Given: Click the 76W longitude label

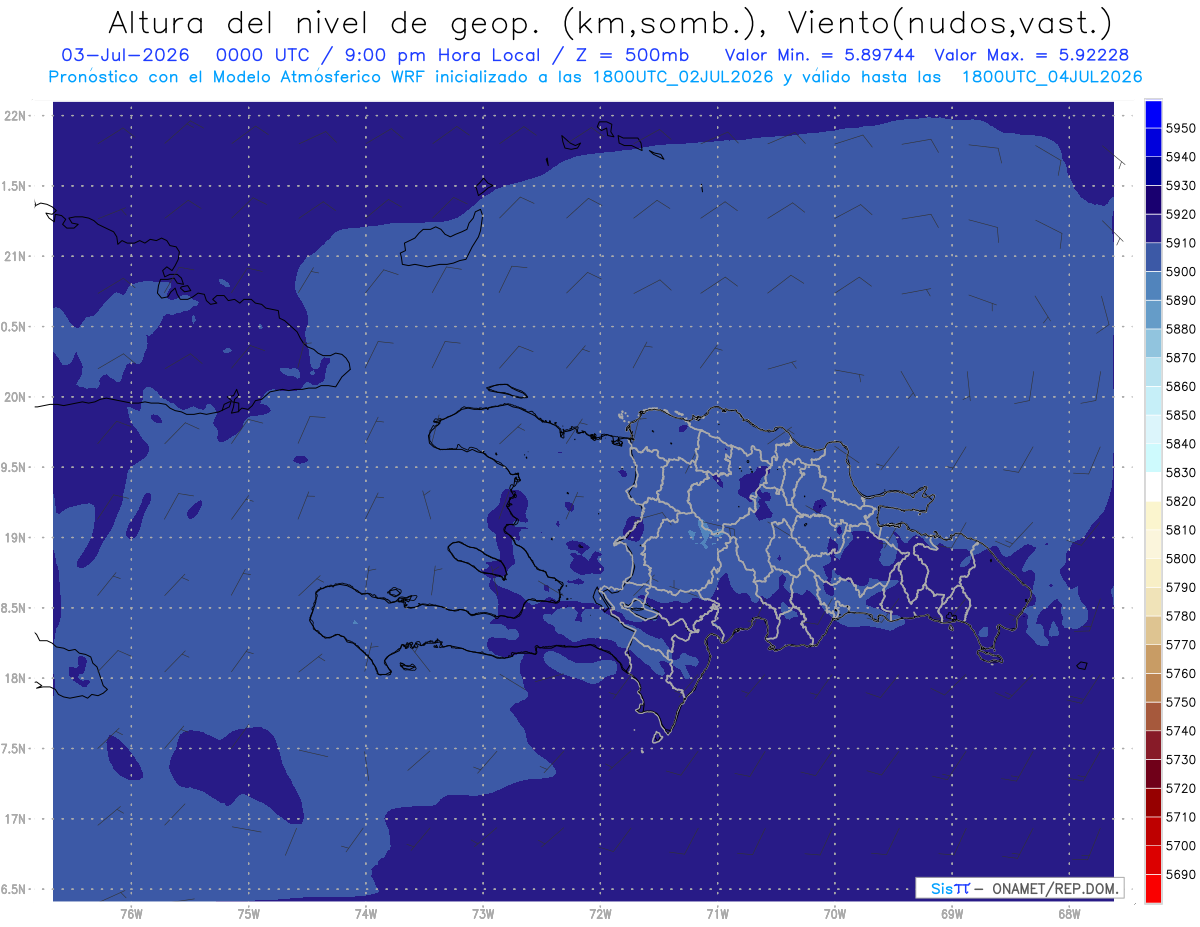Looking at the screenshot, I should click(131, 913).
